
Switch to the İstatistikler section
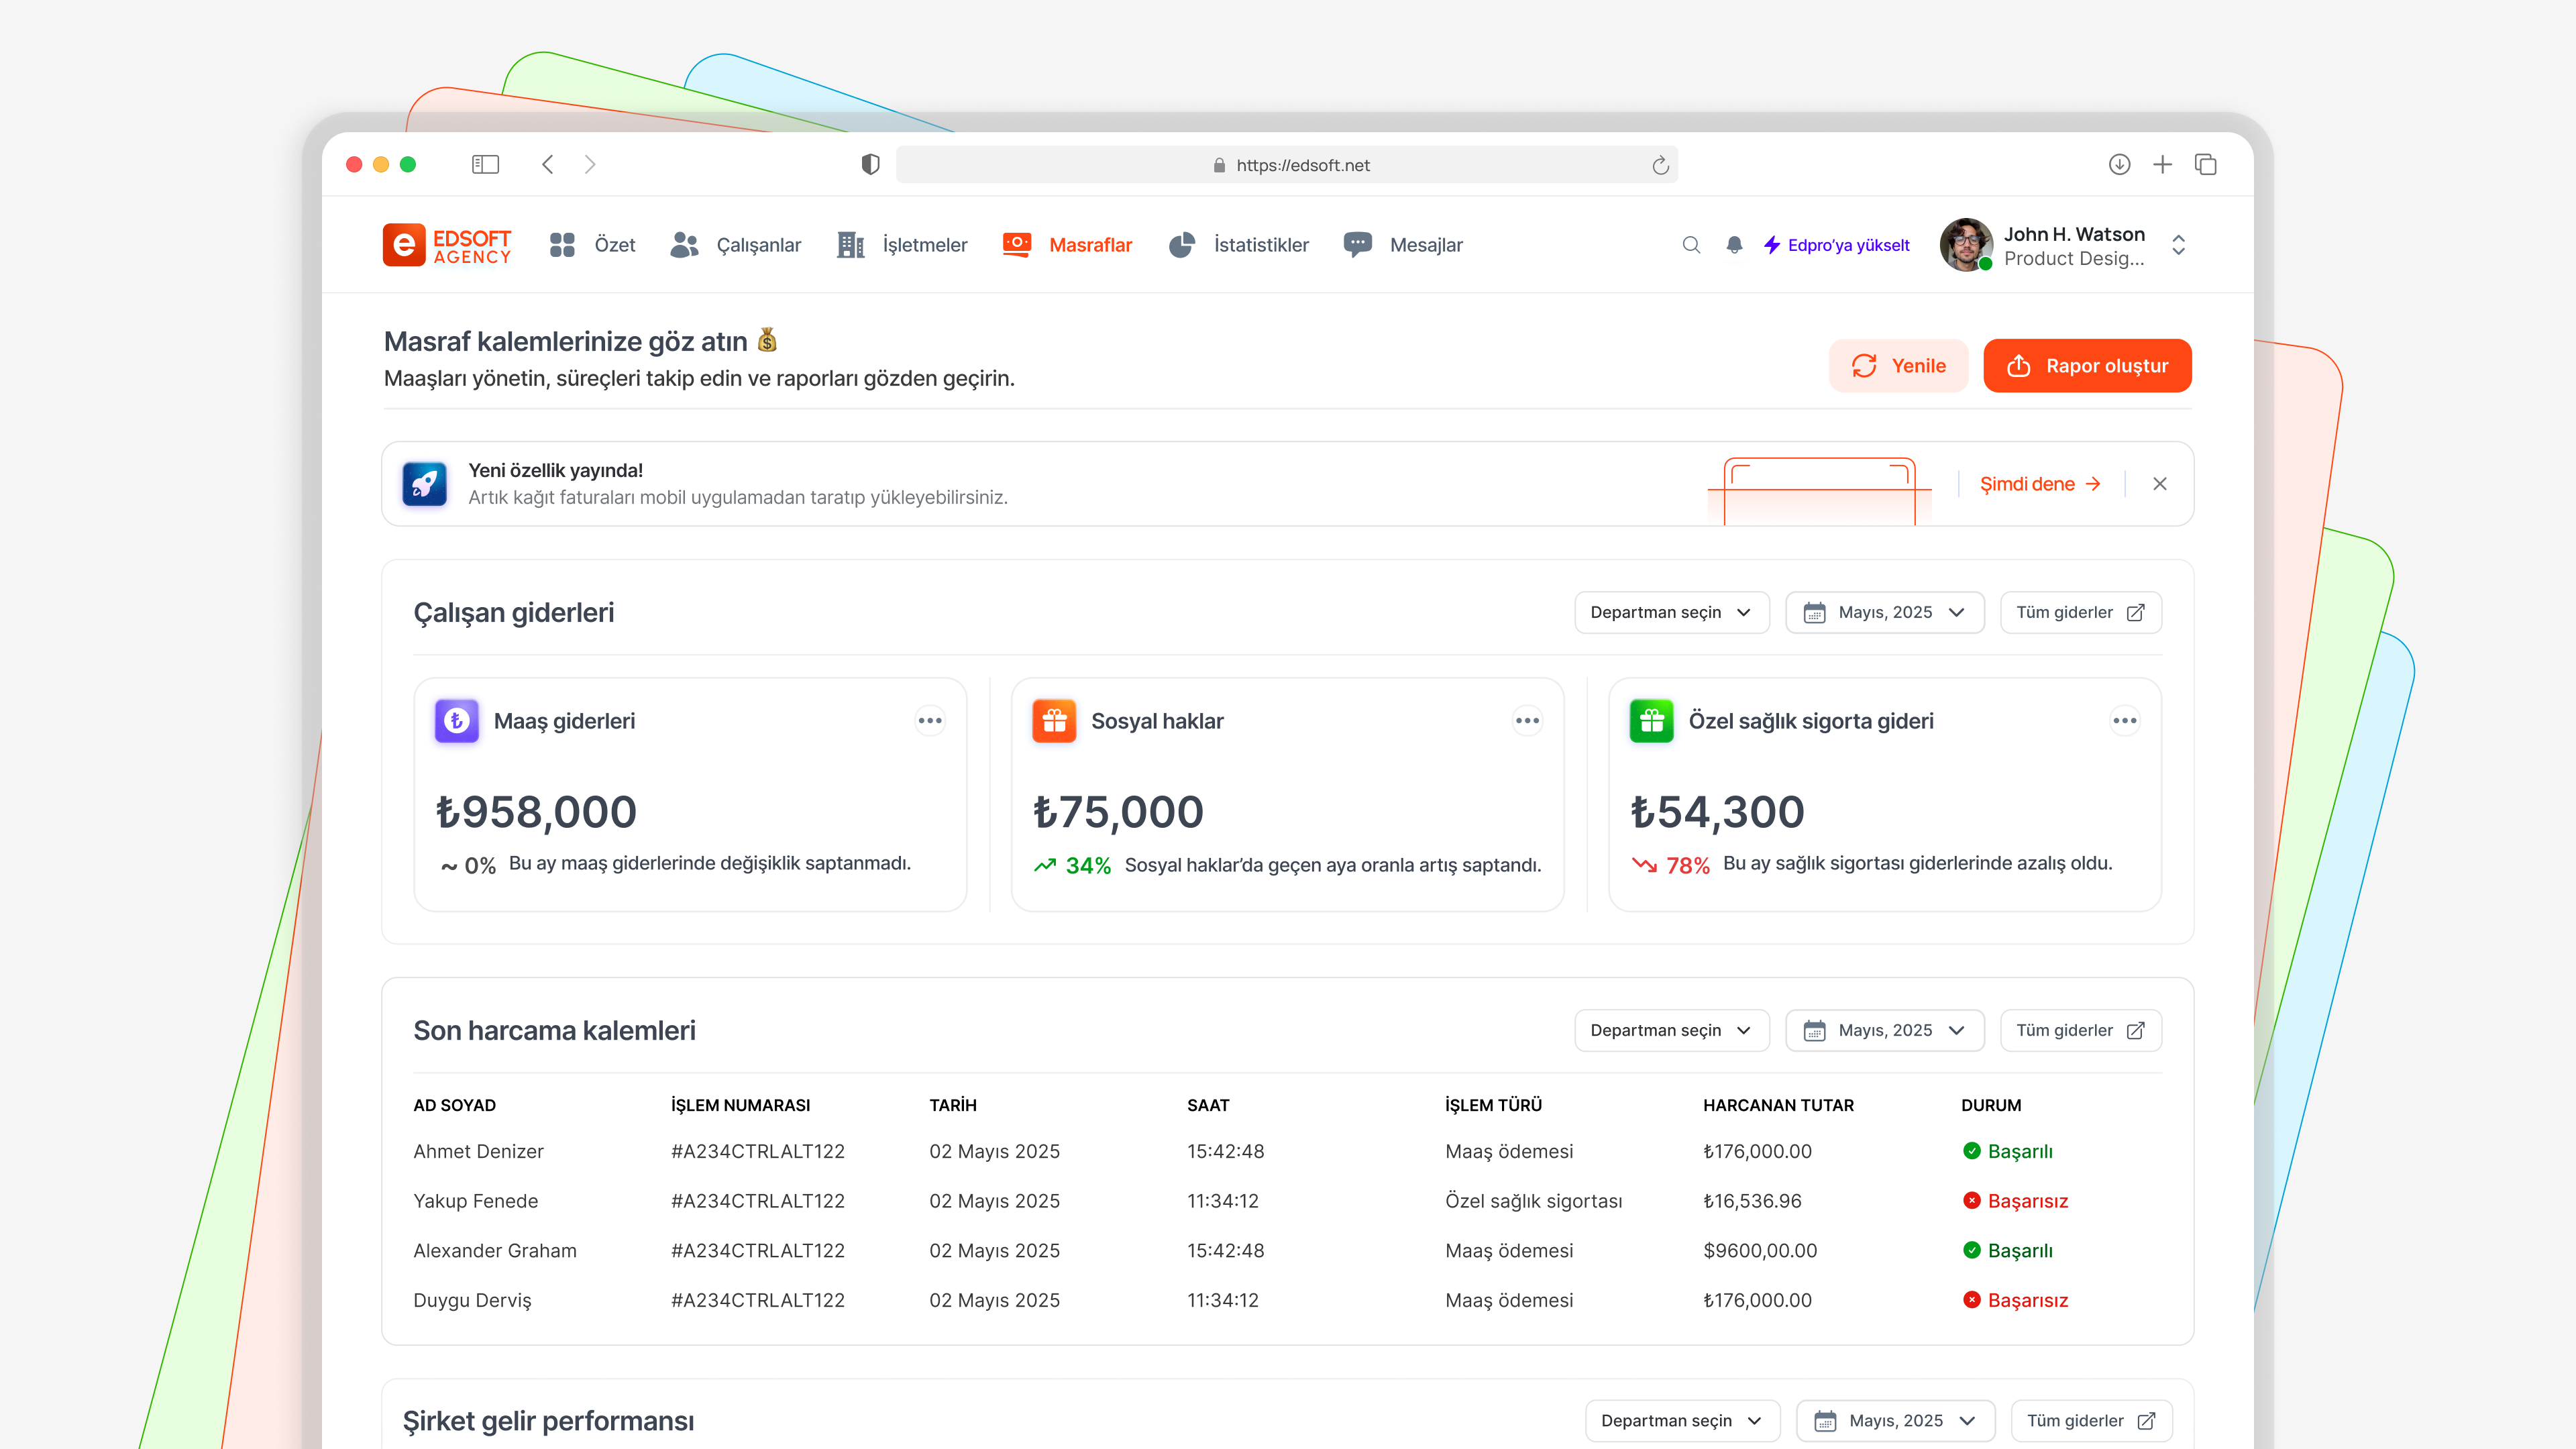pos(1238,245)
